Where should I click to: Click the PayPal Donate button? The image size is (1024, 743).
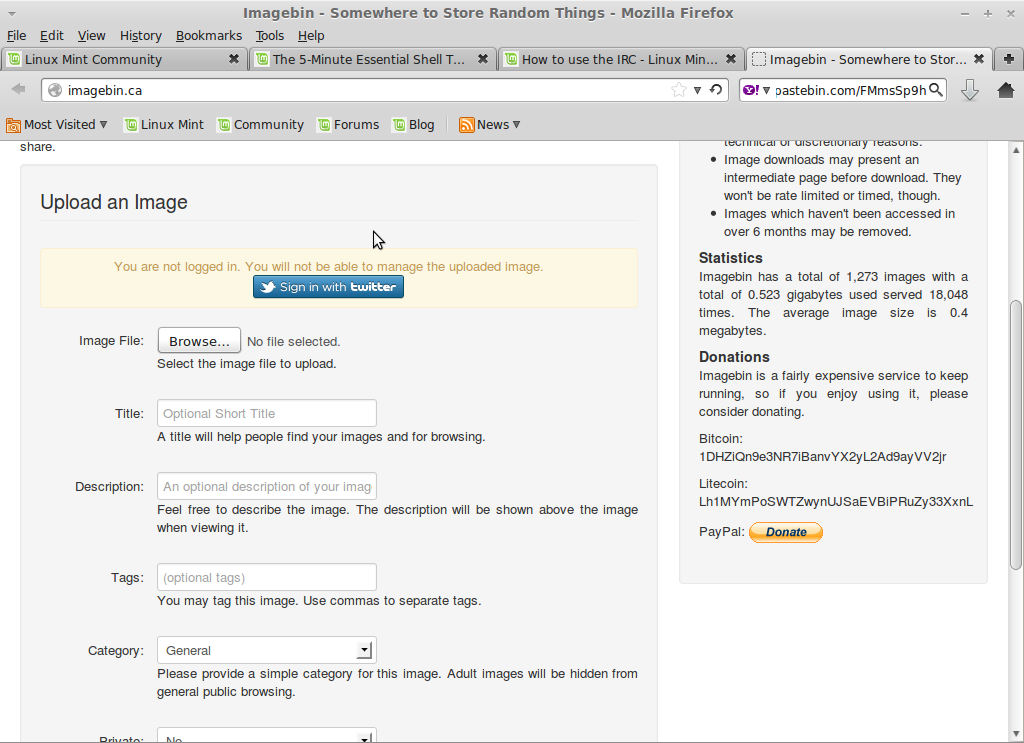coord(786,532)
